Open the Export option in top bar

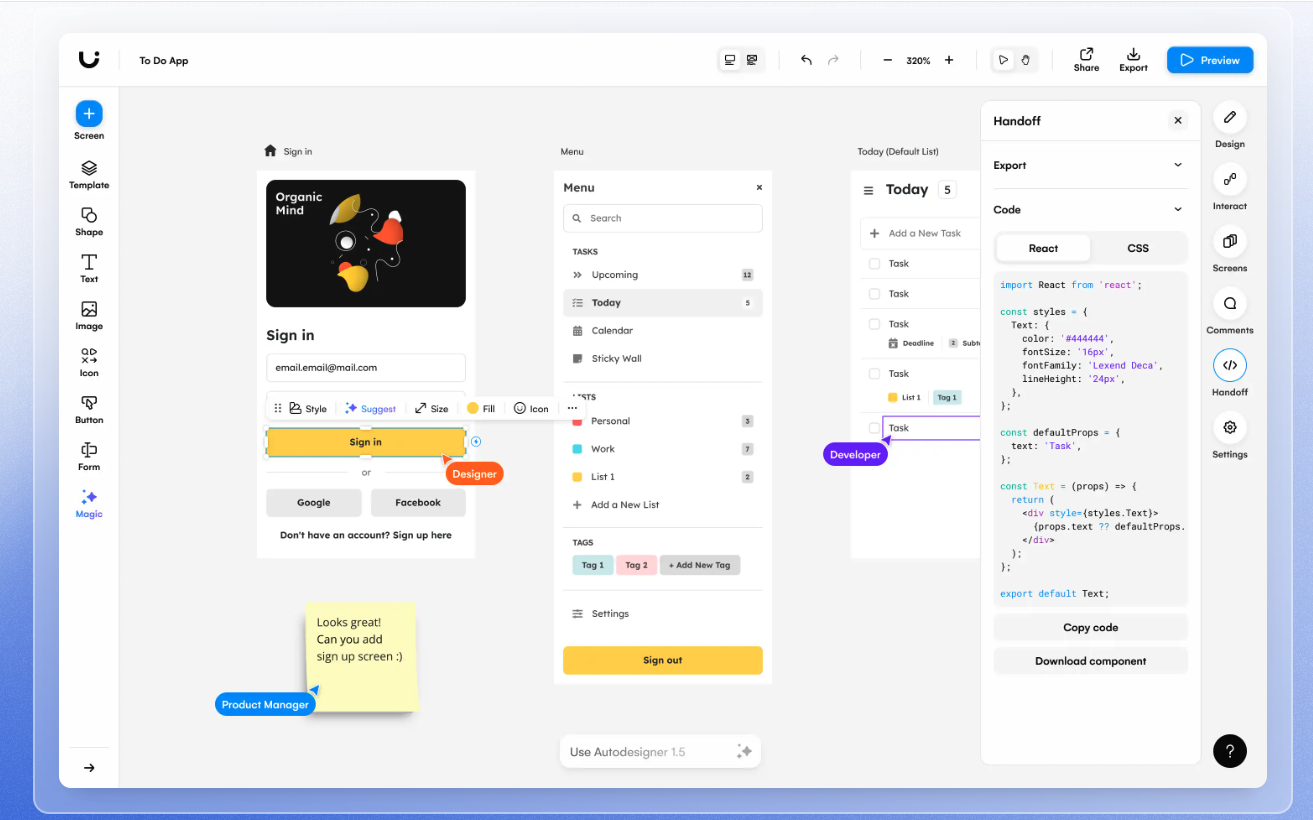[1133, 60]
